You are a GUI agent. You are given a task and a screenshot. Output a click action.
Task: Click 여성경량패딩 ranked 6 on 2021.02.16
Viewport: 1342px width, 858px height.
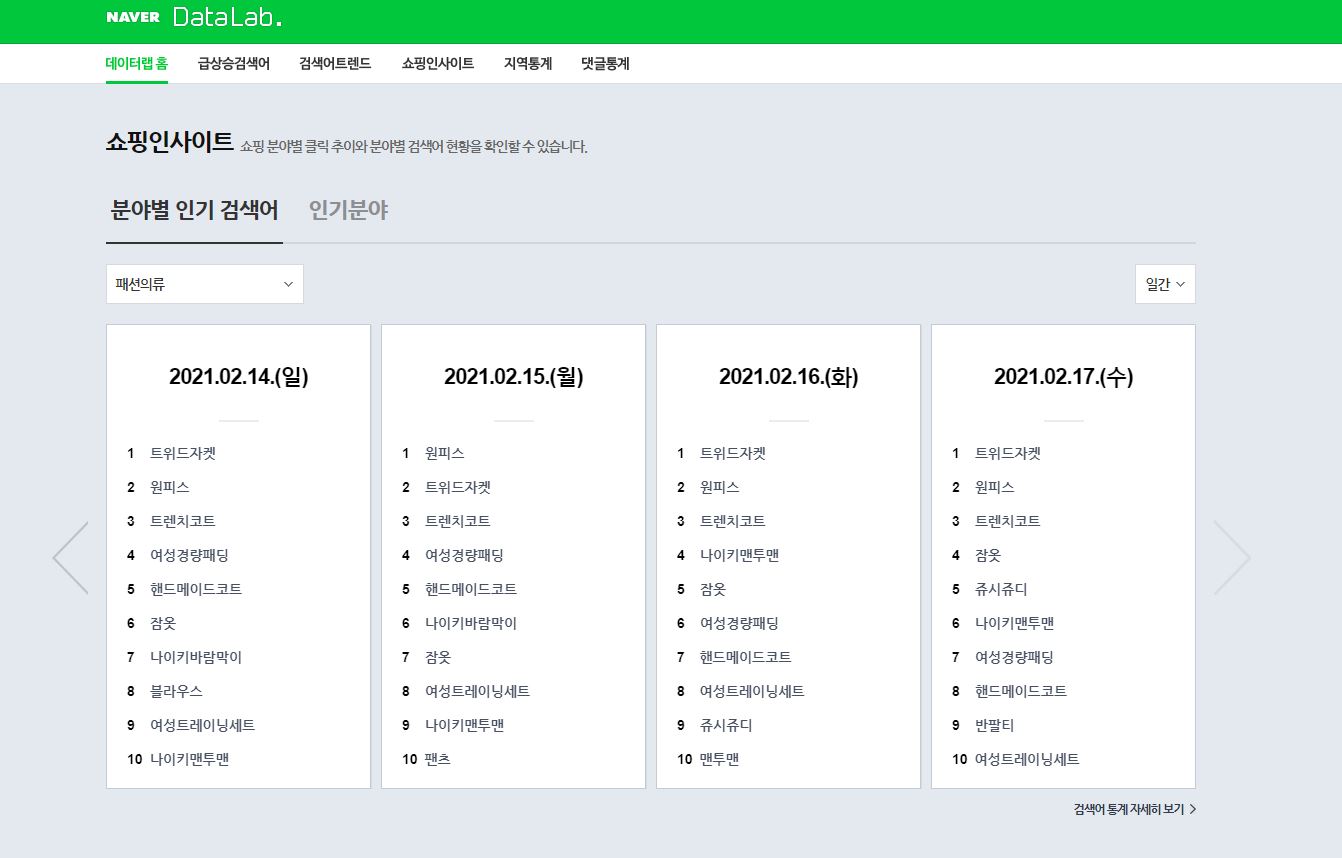click(x=739, y=623)
